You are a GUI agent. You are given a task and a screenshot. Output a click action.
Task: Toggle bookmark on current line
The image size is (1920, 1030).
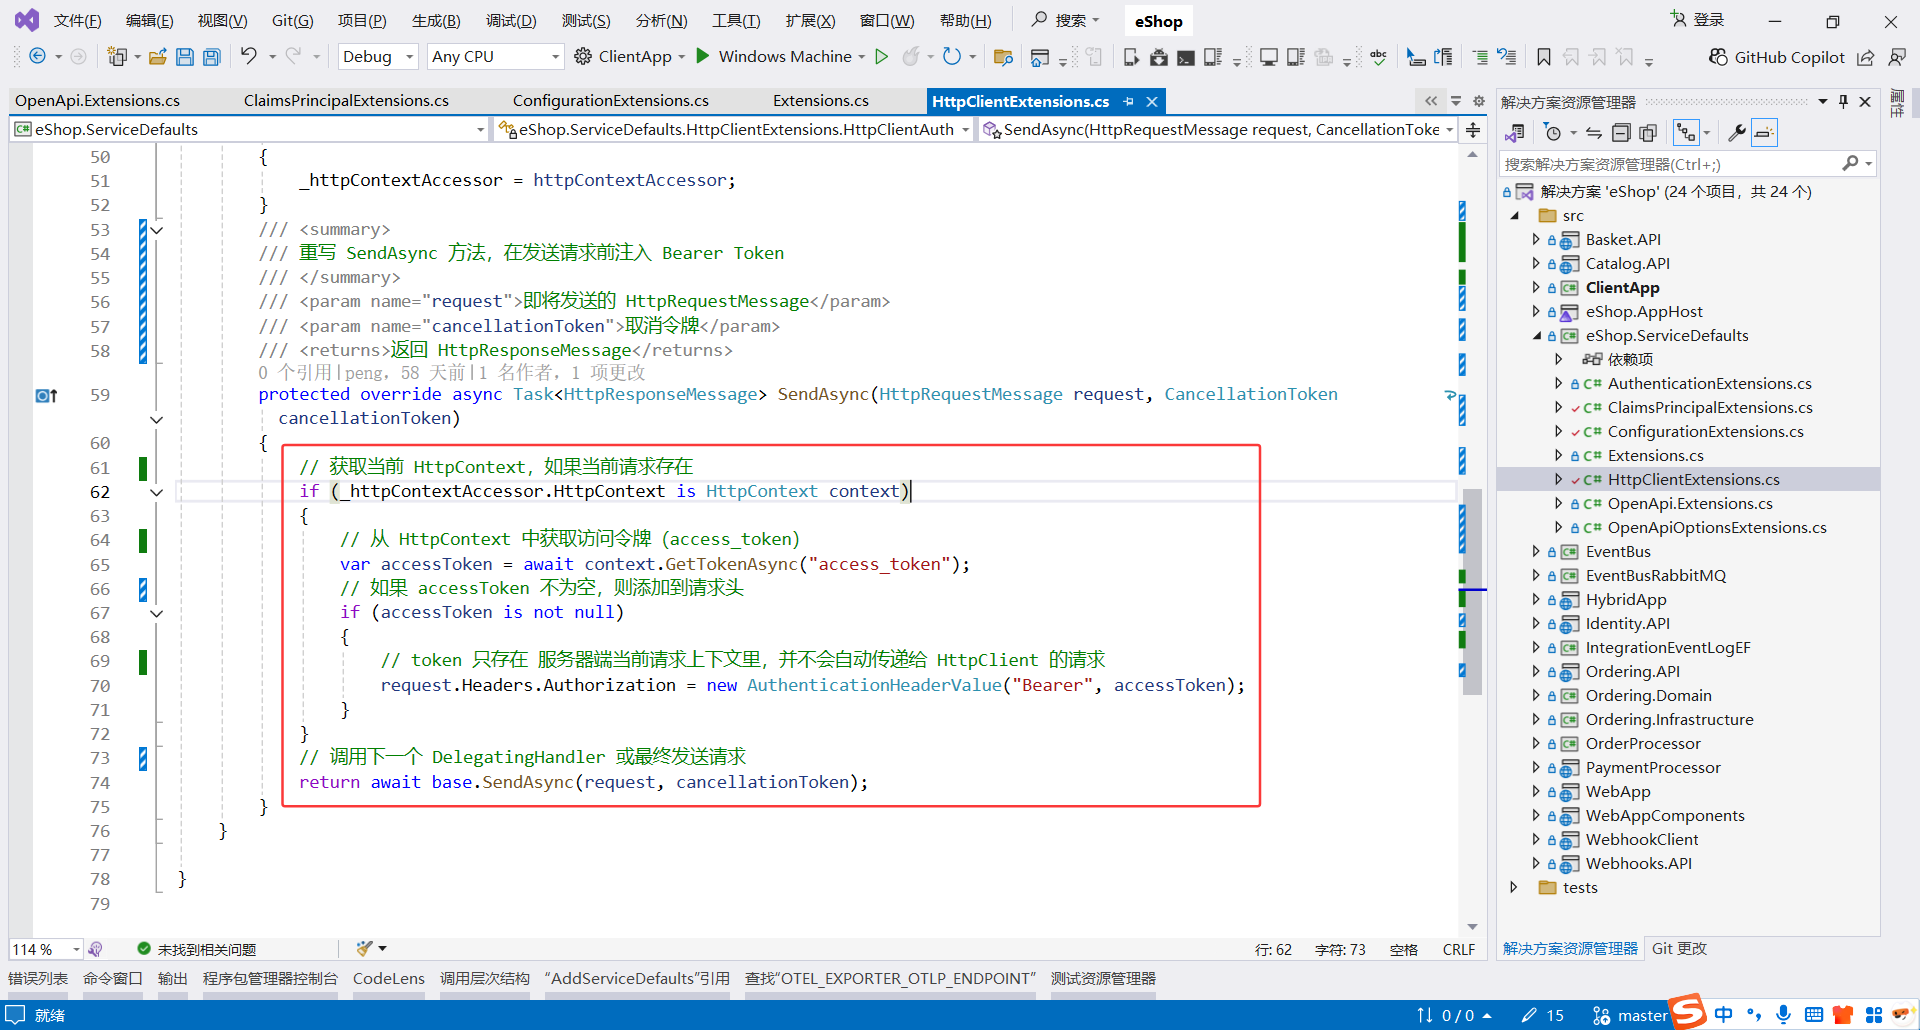point(1544,57)
